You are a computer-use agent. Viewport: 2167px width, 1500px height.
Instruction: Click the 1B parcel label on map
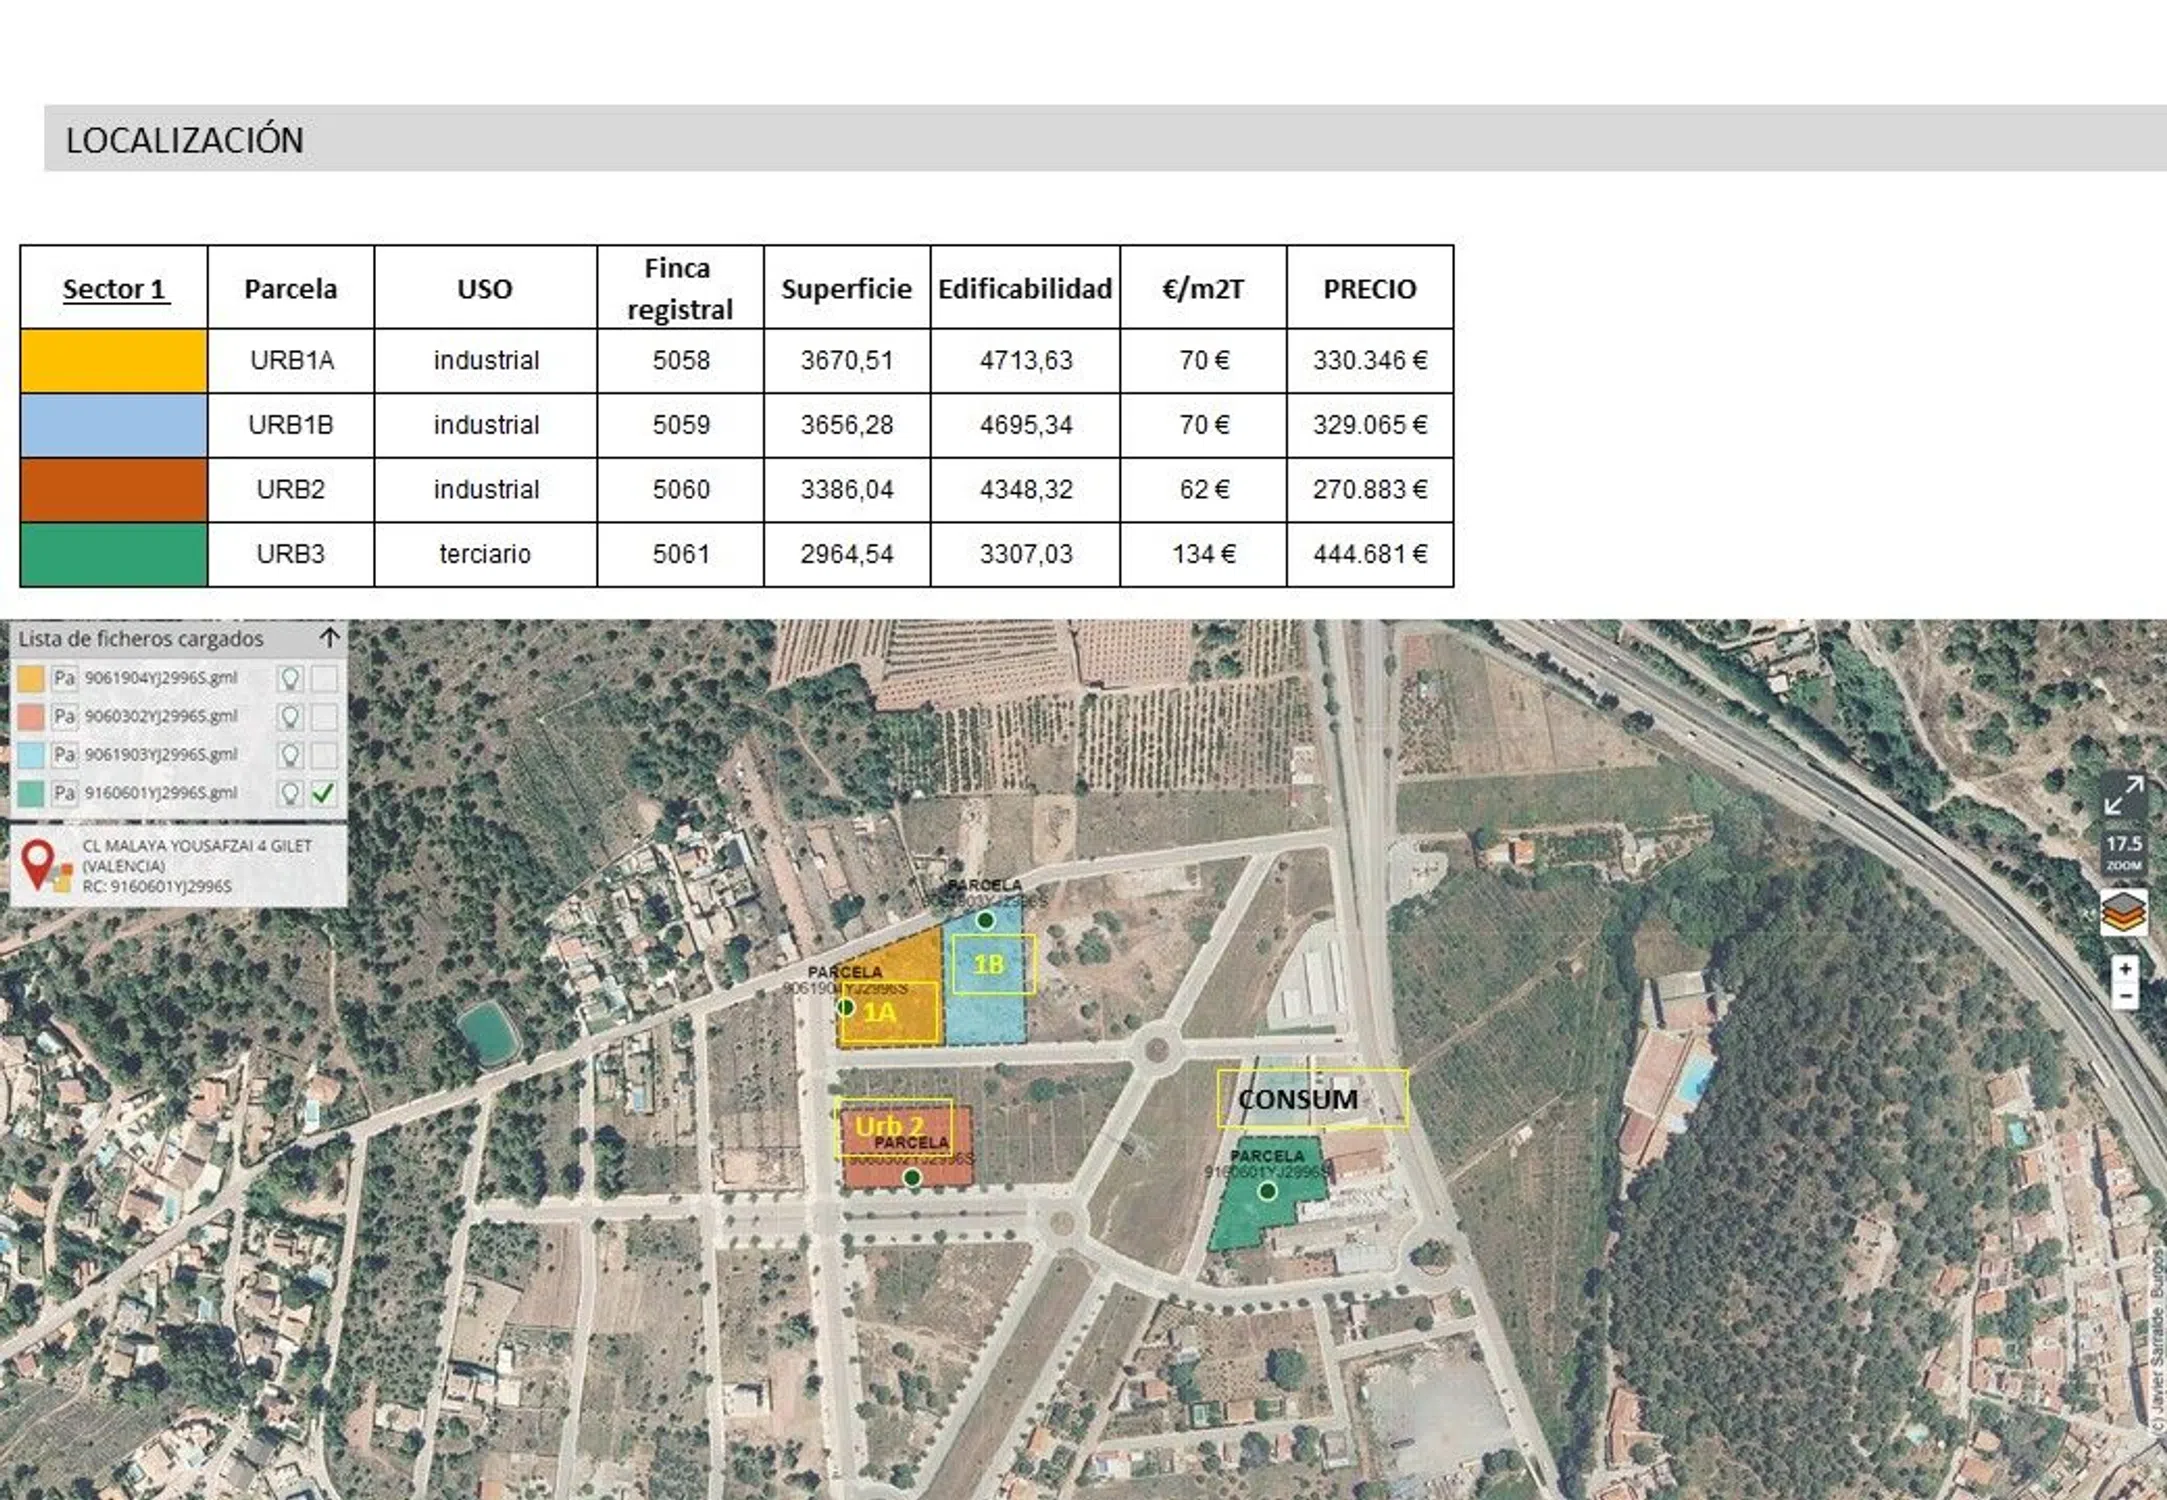tap(989, 964)
